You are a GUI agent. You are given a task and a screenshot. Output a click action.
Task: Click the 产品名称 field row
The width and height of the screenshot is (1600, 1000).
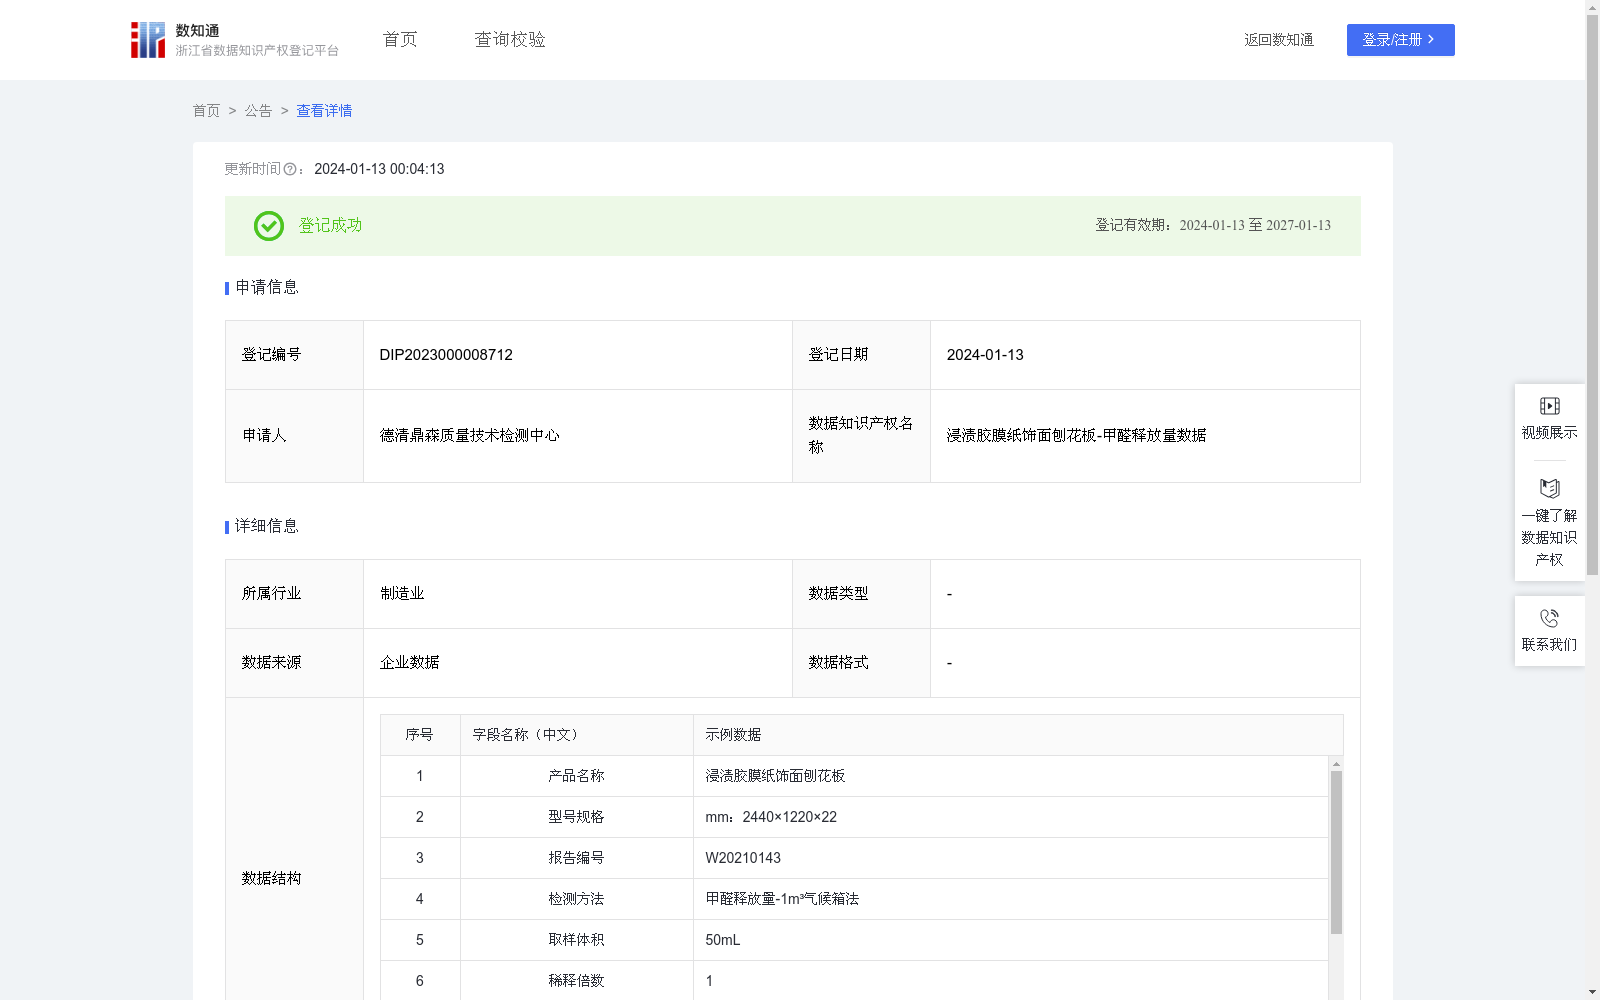pos(854,776)
